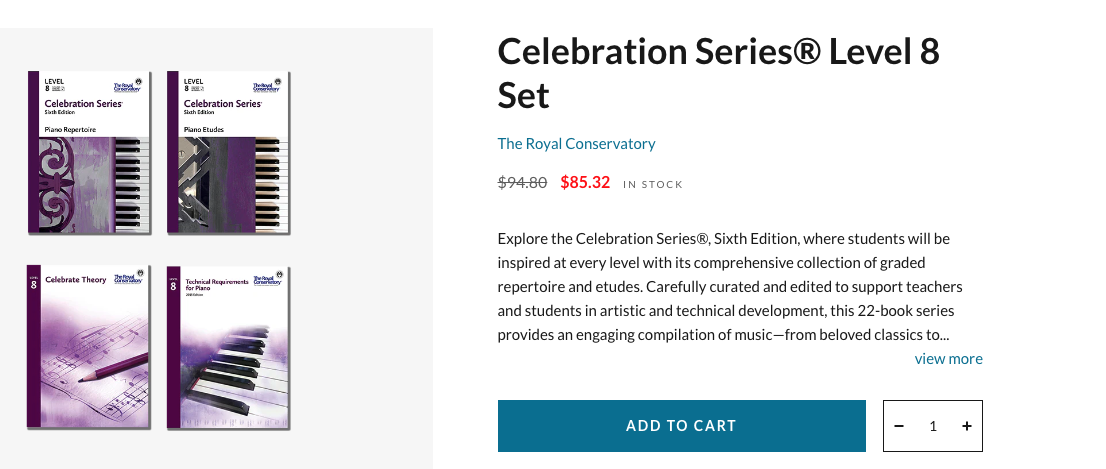
Task: Click the crossed-out price $94.80
Action: tap(522, 183)
